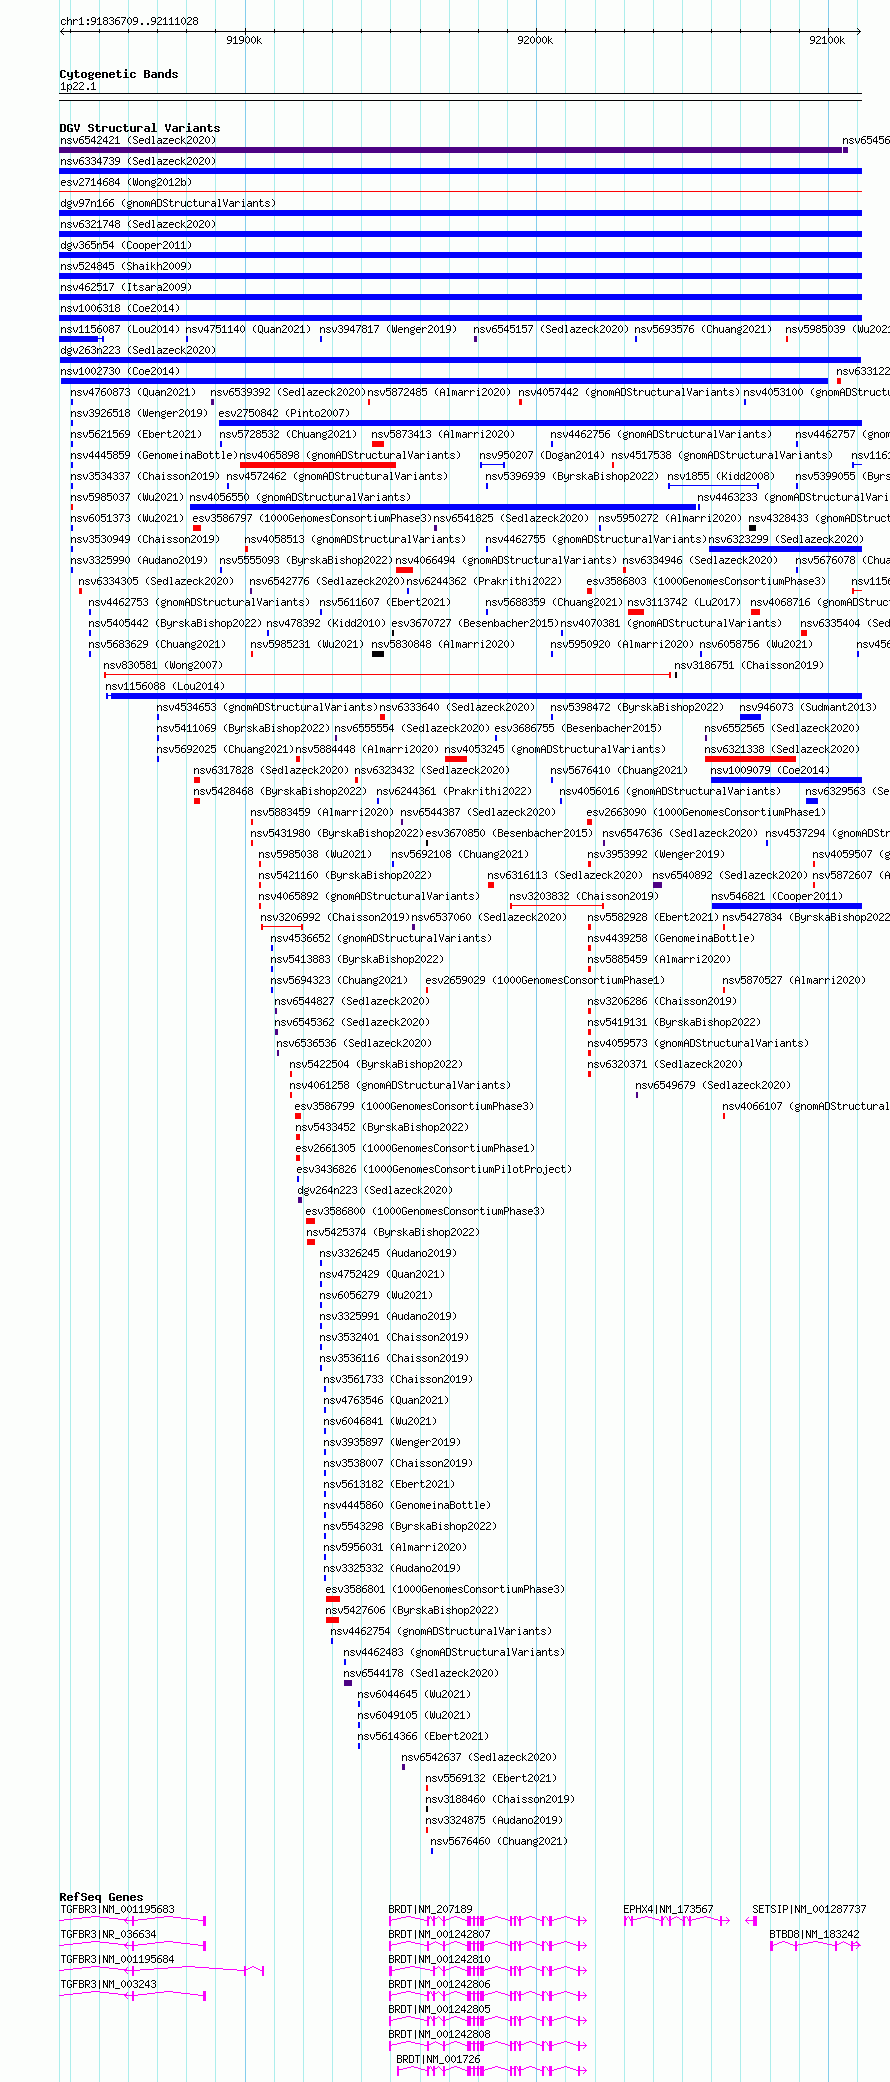Click nsv4445860 (GenomeinaBottle) label

pyautogui.click(x=406, y=1505)
